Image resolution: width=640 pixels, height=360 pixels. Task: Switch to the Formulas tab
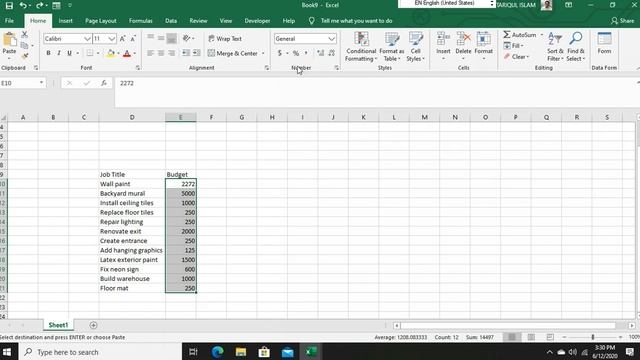coord(140,21)
